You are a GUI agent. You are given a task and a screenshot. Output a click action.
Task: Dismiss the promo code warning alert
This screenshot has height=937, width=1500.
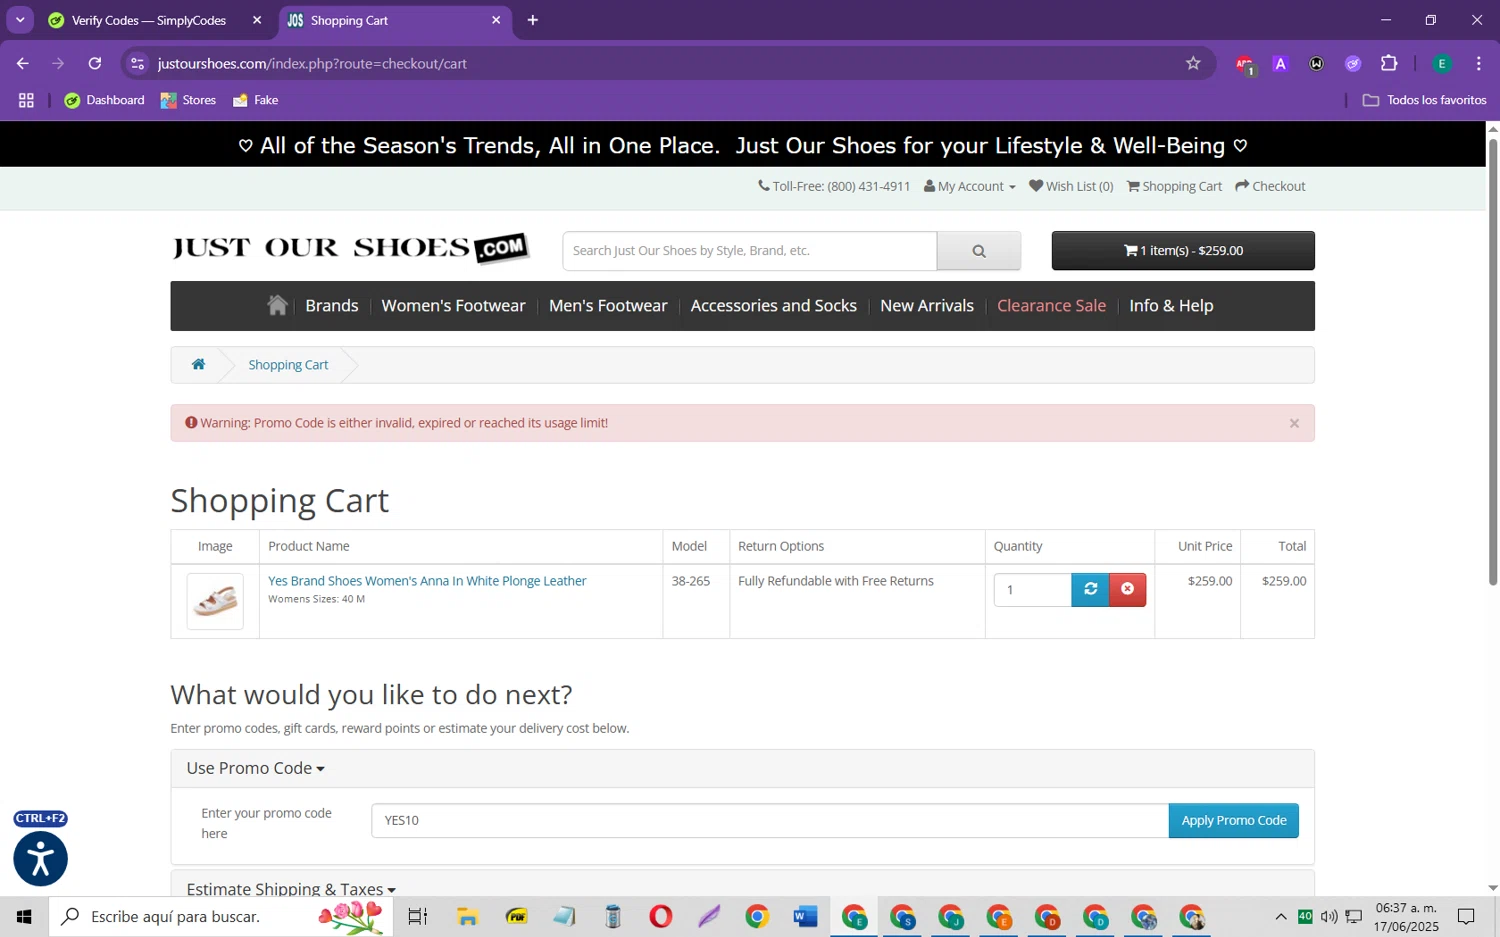(1294, 423)
